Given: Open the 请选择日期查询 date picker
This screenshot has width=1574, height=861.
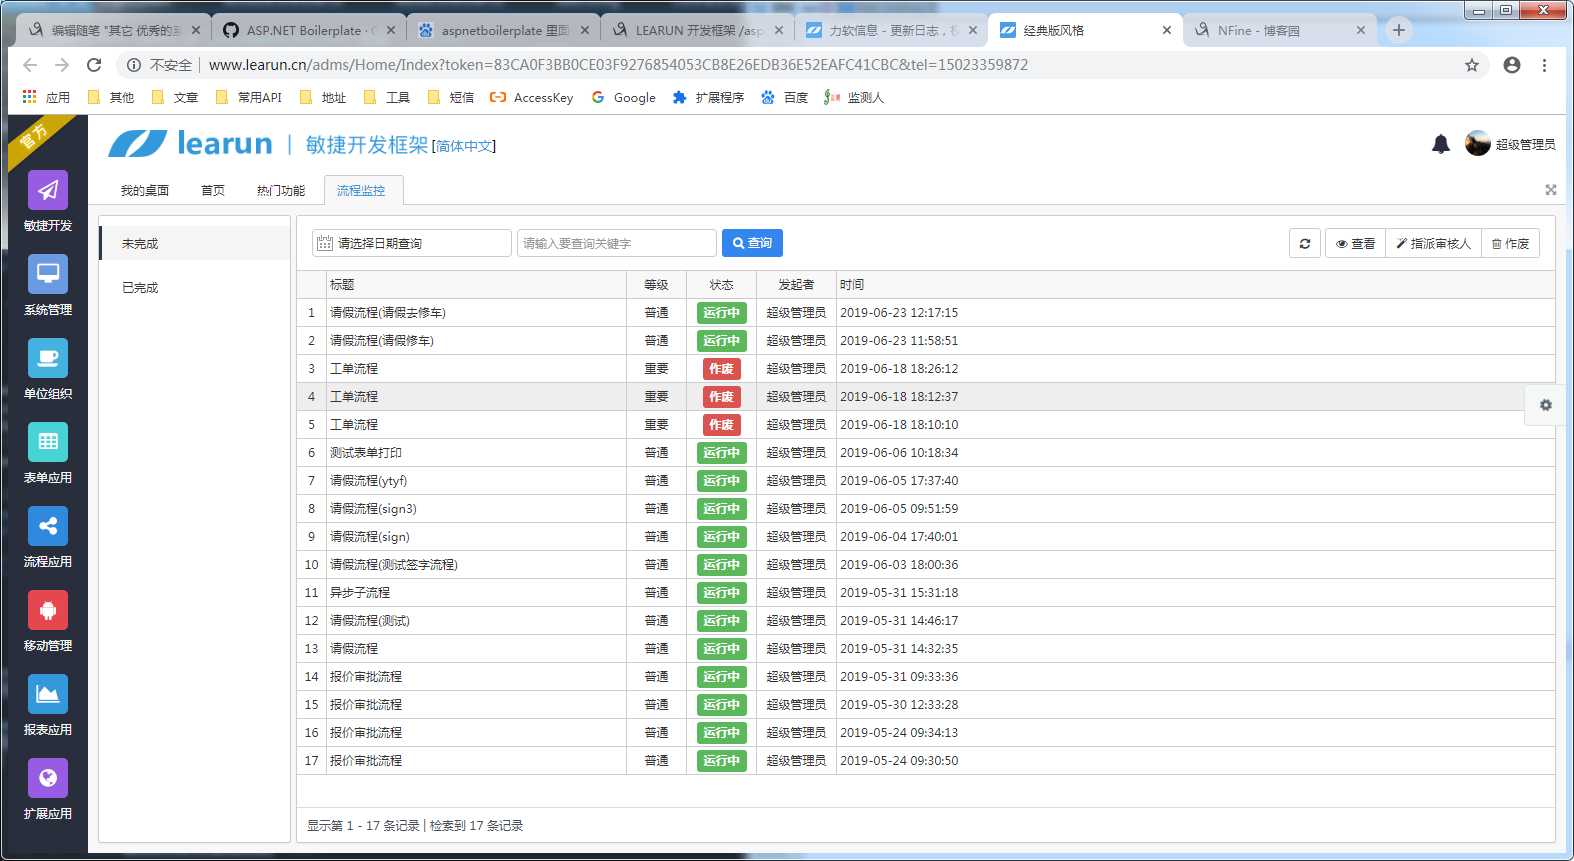Looking at the screenshot, I should pyautogui.click(x=411, y=243).
